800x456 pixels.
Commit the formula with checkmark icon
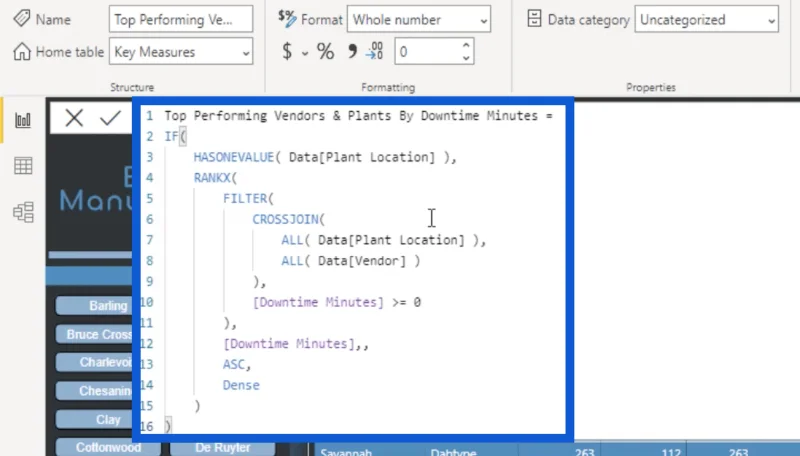tap(110, 118)
